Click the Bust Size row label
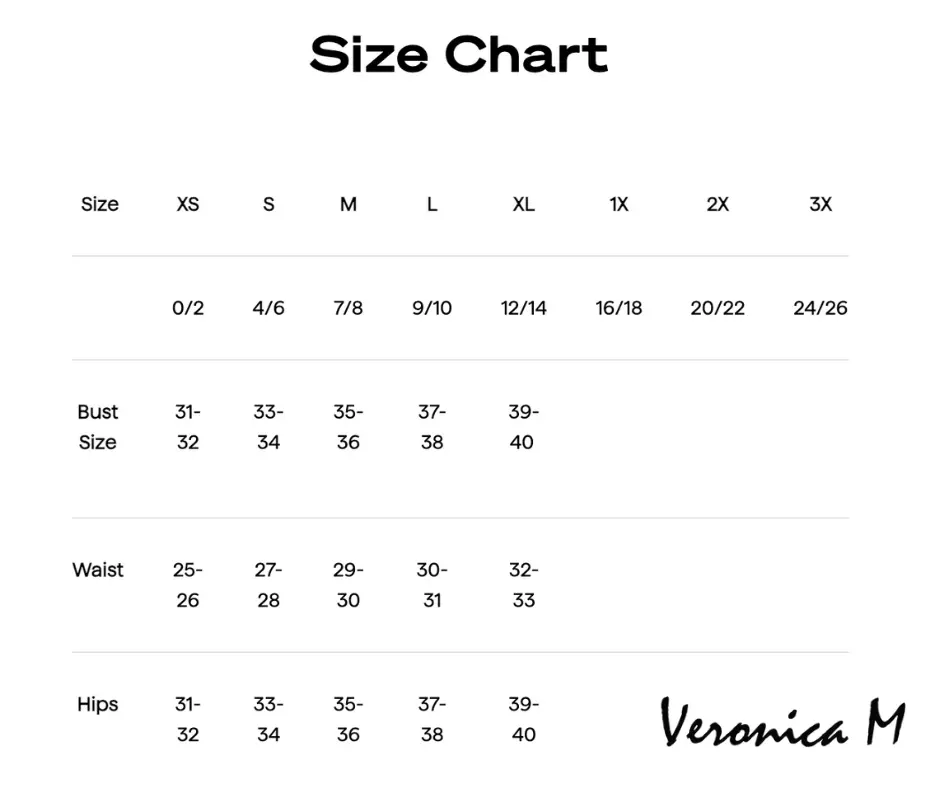940x788 pixels. (x=98, y=427)
